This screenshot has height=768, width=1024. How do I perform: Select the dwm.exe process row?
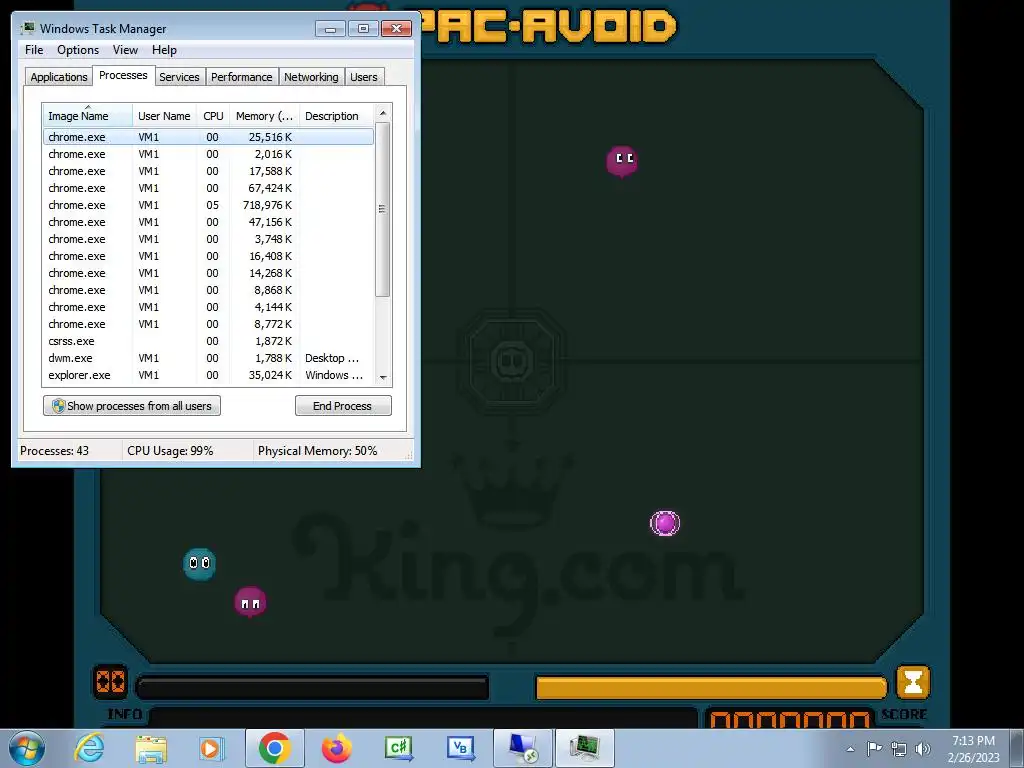[208, 358]
